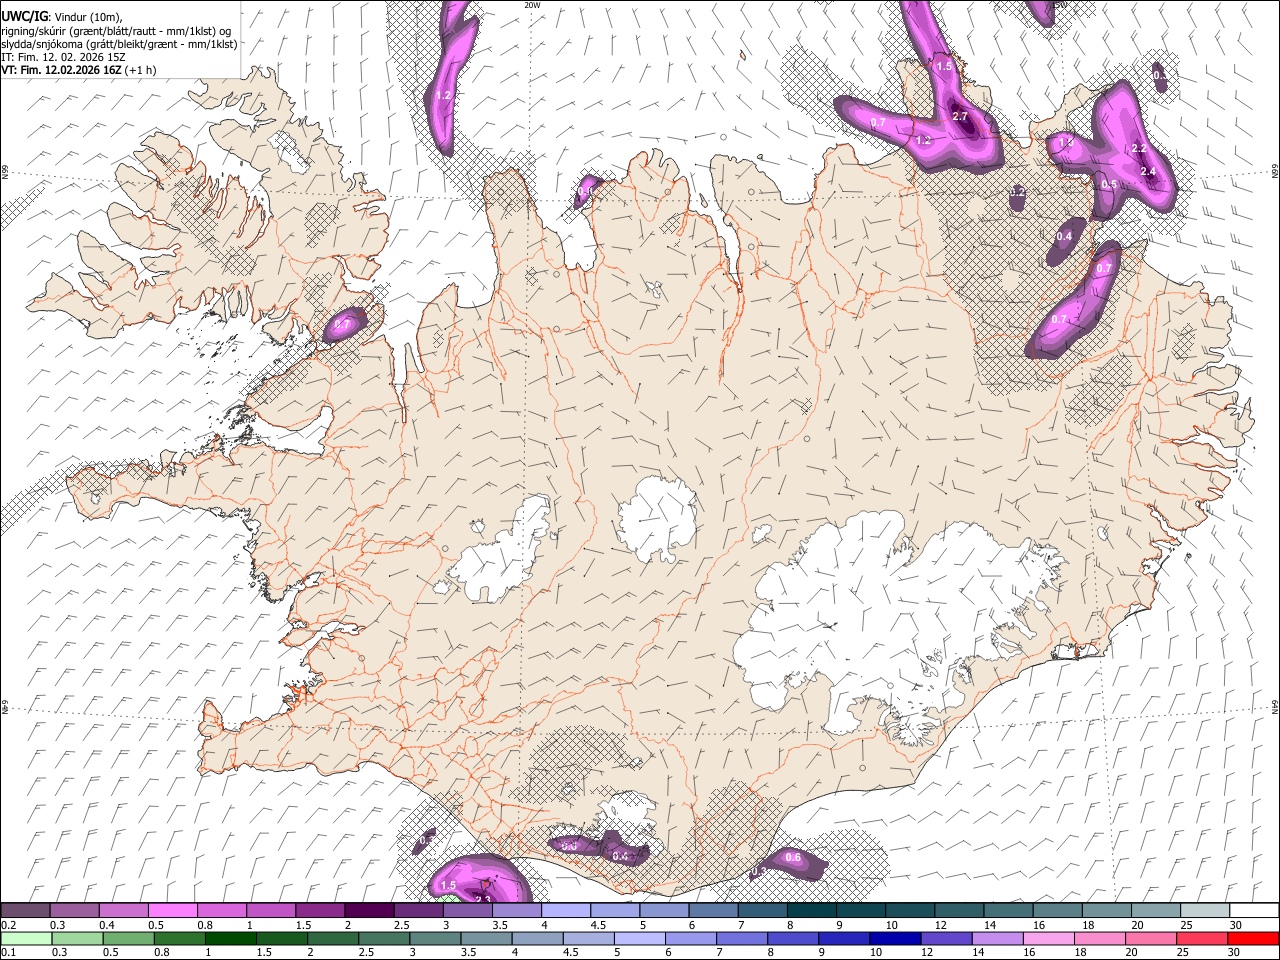Pick the light gray upper swatch between 25 and 30
The image size is (1280, 960).
coord(1204,911)
